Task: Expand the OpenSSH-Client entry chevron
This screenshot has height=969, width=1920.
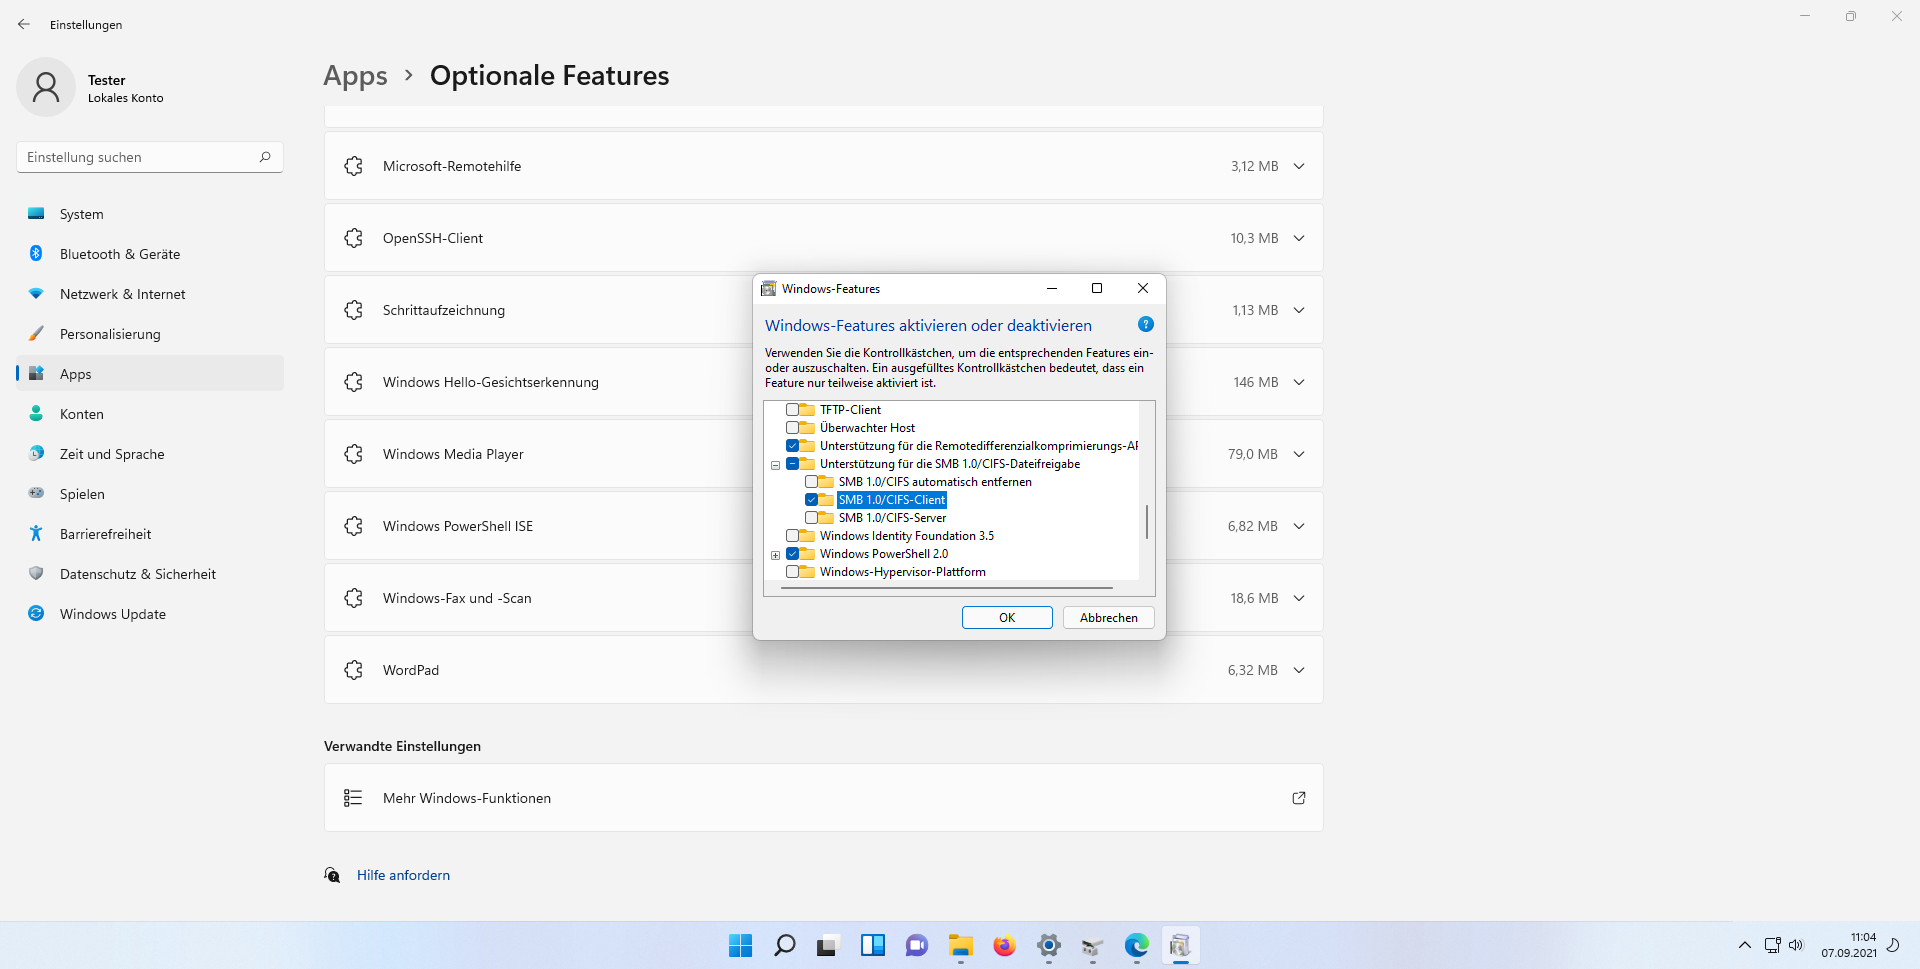Action: pyautogui.click(x=1299, y=238)
